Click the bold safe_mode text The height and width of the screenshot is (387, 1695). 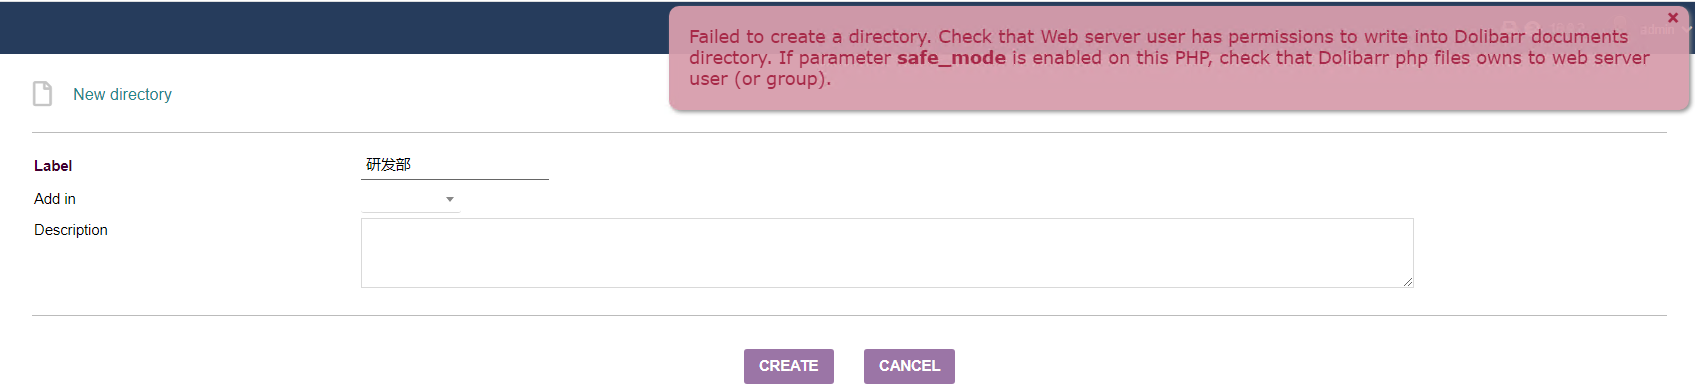[951, 58]
